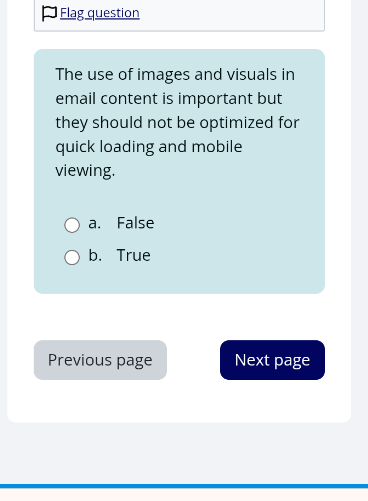This screenshot has height=501, width=368.
Task: Click the first line of the question text
Action: tap(175, 74)
